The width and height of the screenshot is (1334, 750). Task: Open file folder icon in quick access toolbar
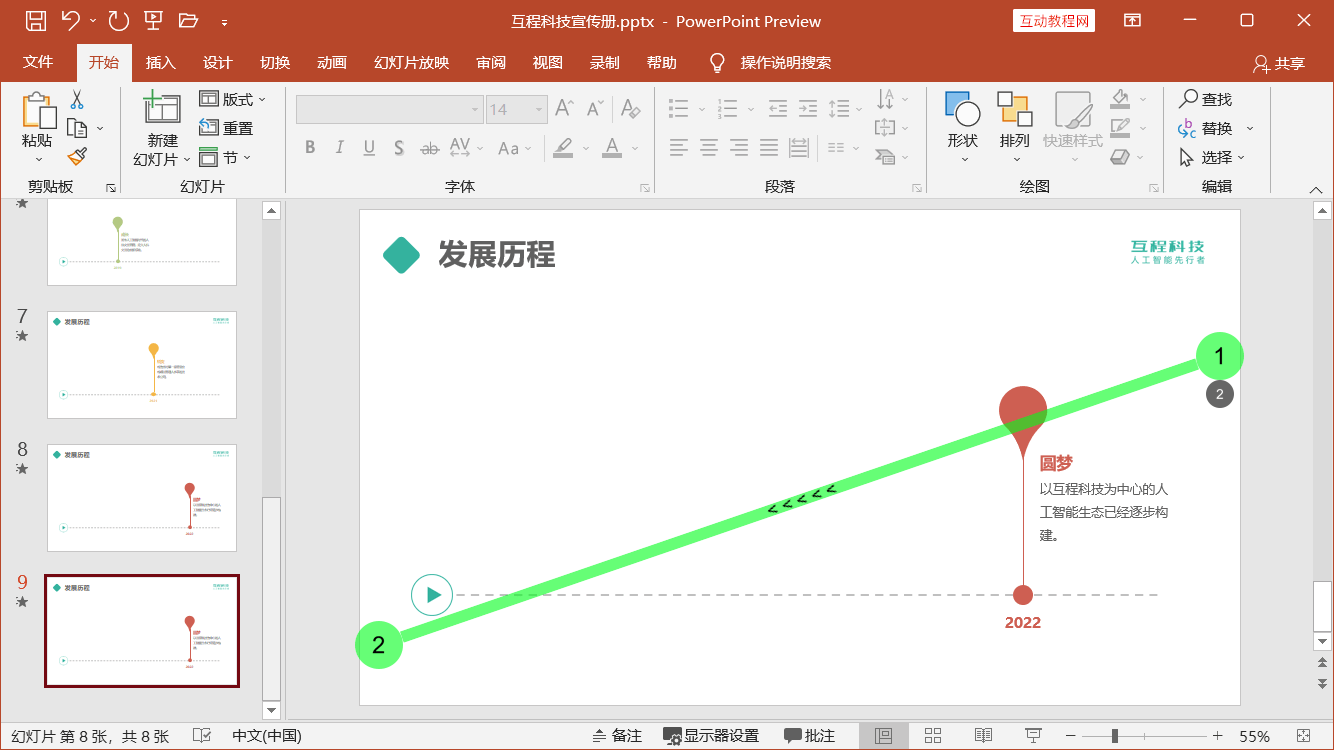[x=188, y=20]
